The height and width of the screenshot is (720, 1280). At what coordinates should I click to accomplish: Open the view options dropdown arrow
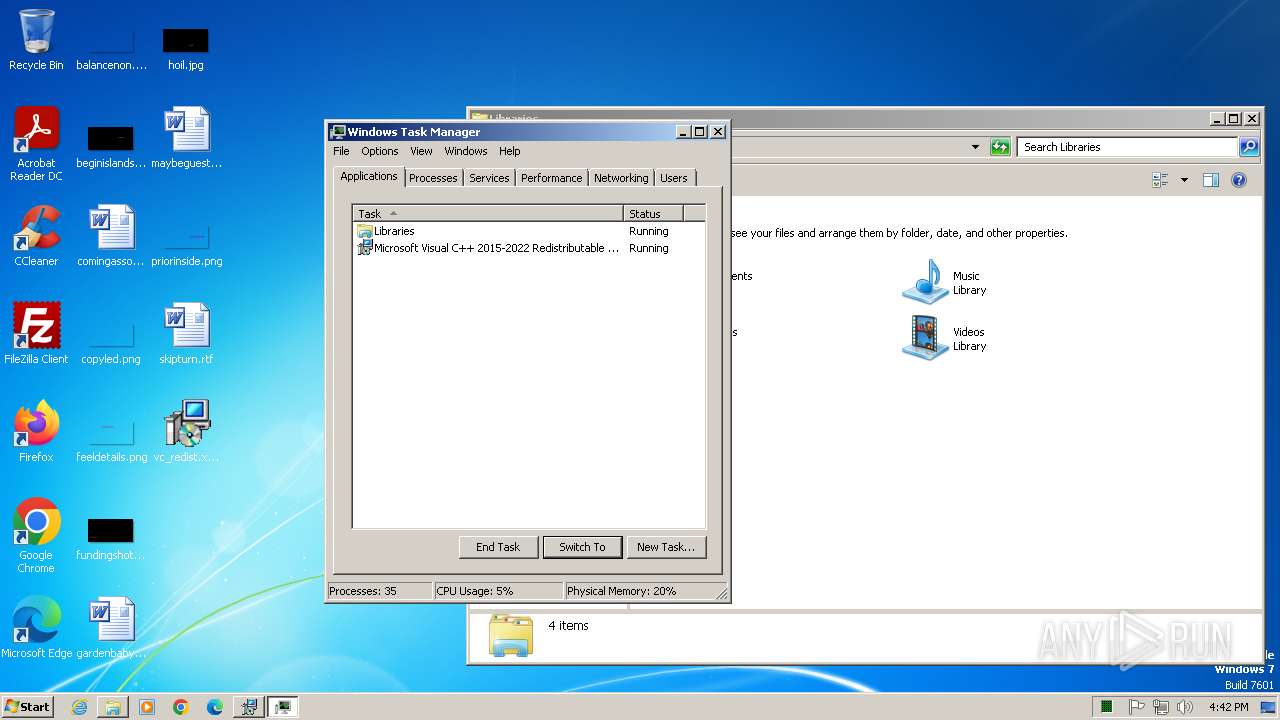pyautogui.click(x=1184, y=180)
